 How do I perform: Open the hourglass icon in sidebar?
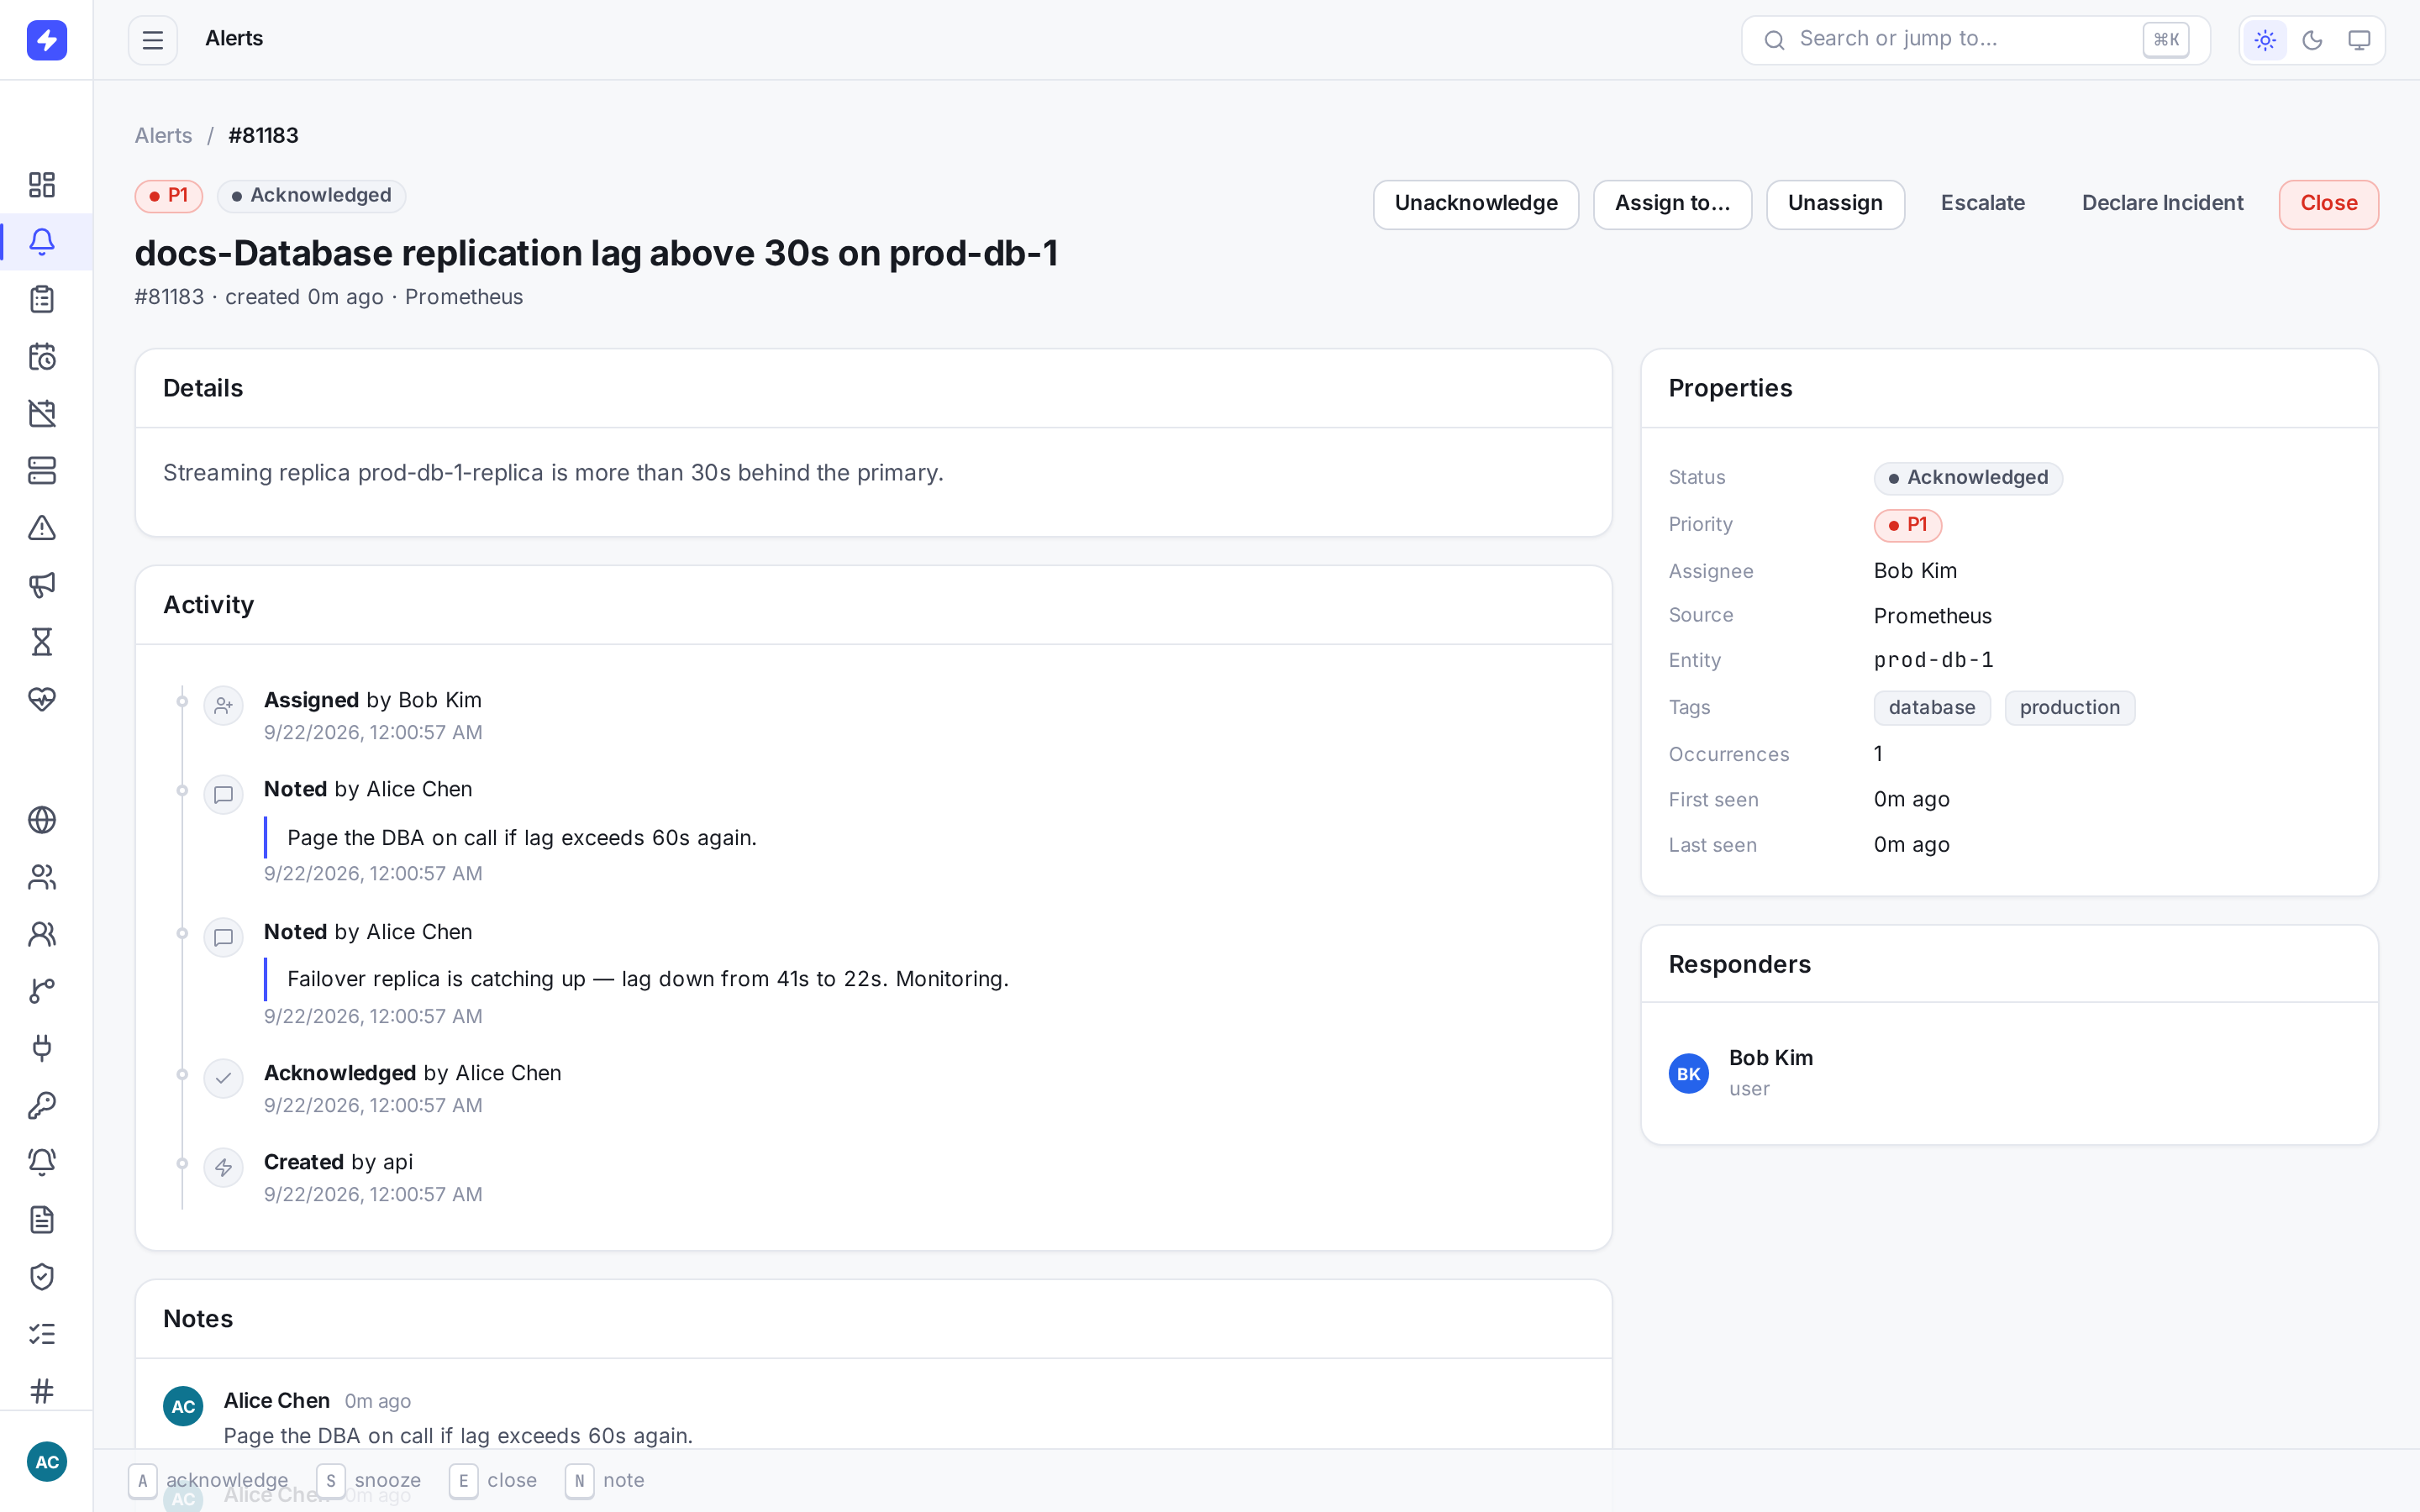(42, 641)
